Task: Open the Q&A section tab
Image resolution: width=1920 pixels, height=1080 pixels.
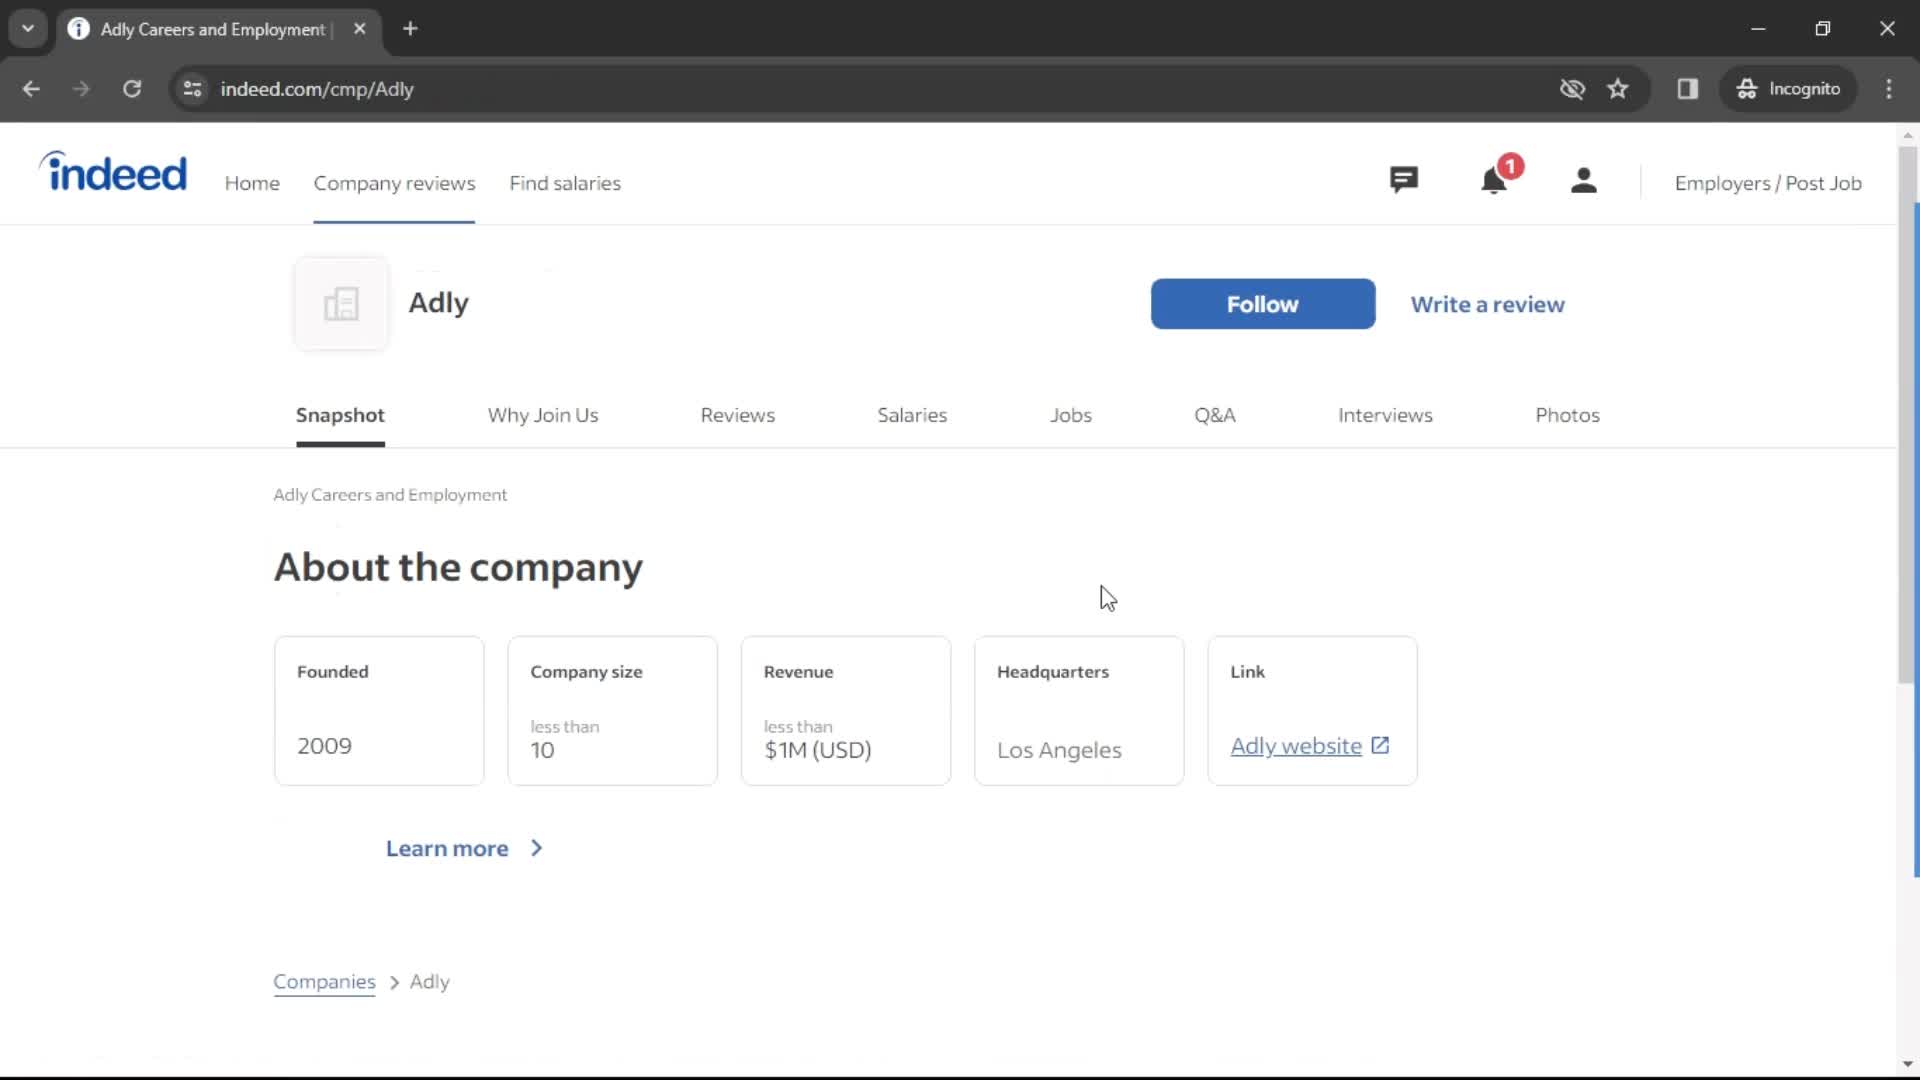Action: [1215, 414]
